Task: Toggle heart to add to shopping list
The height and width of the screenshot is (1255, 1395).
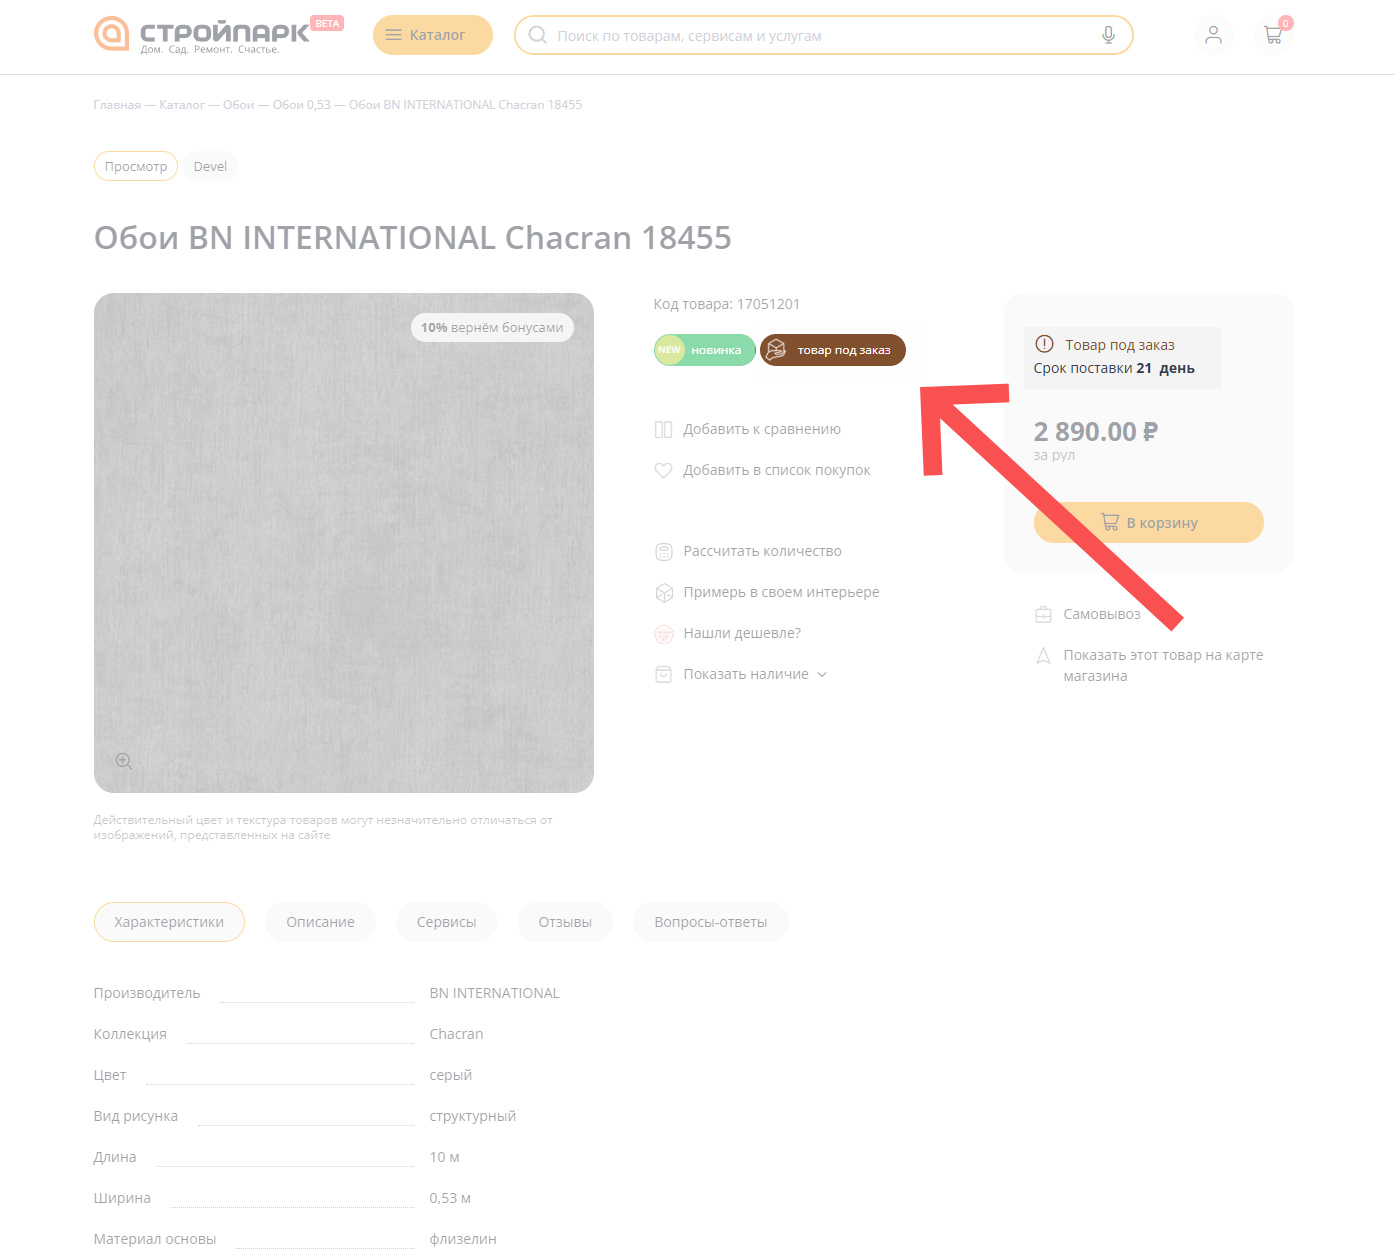Action: point(663,471)
